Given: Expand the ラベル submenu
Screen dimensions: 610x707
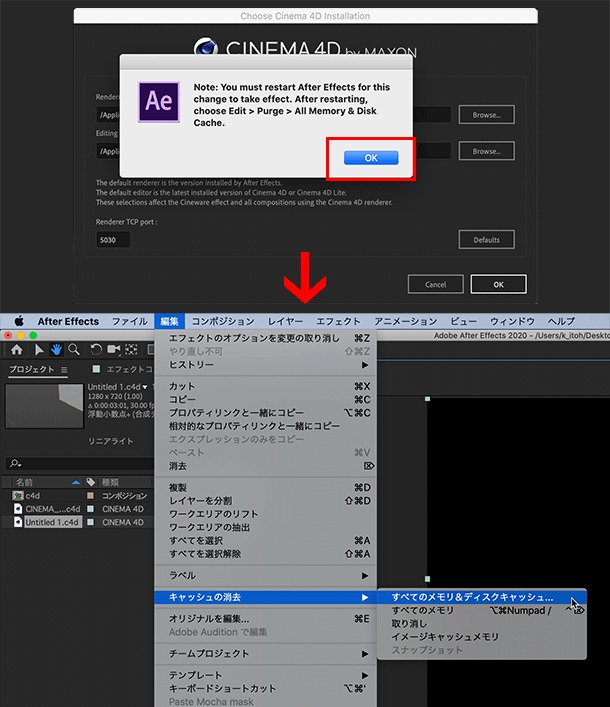Looking at the screenshot, I should tap(365, 576).
